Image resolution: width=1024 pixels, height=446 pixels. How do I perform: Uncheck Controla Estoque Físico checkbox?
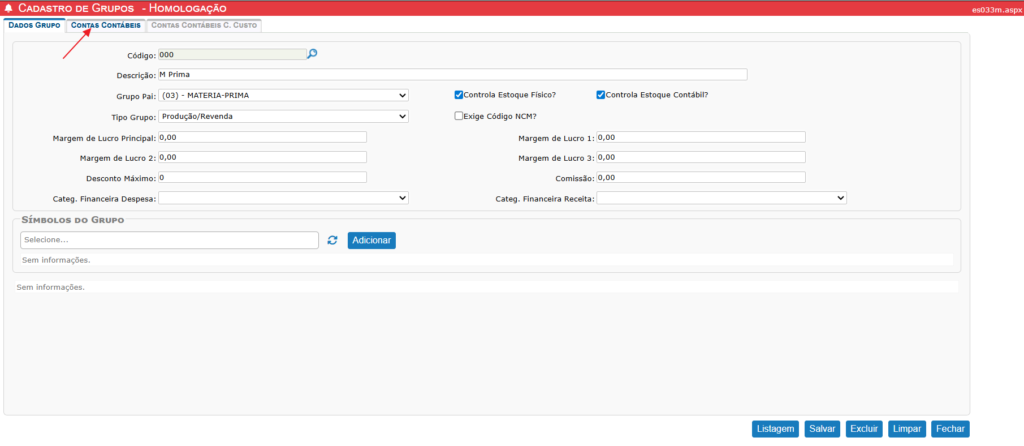point(459,95)
